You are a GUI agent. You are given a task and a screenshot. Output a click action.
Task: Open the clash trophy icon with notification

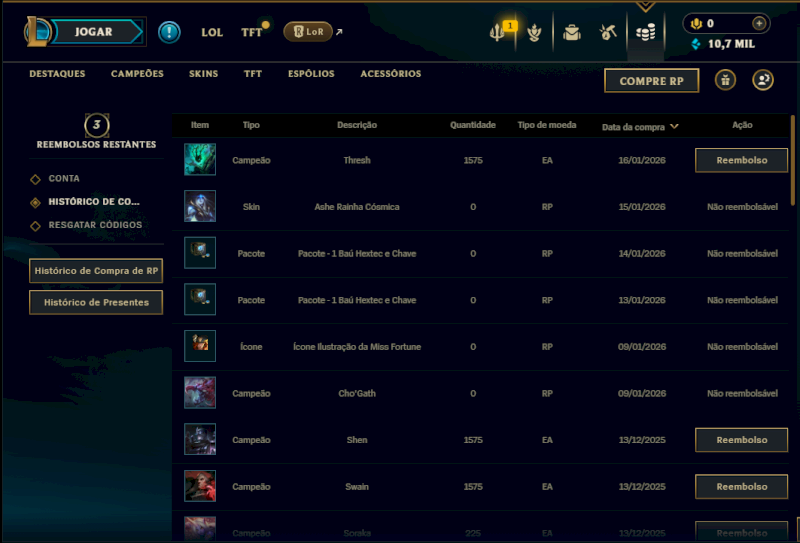497,33
